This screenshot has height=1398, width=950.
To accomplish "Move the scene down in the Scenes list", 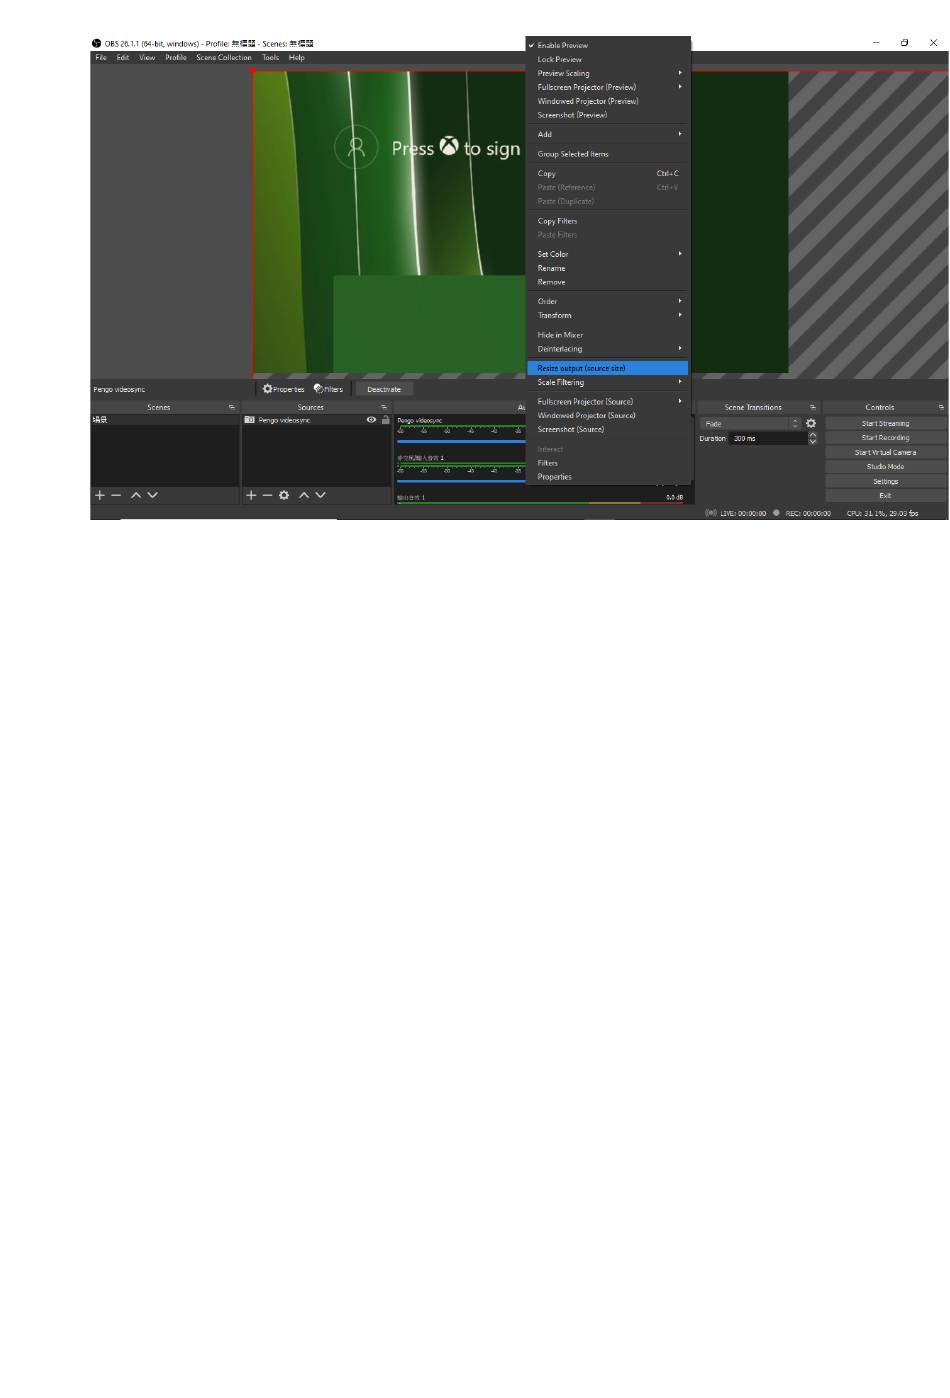I will point(152,495).
